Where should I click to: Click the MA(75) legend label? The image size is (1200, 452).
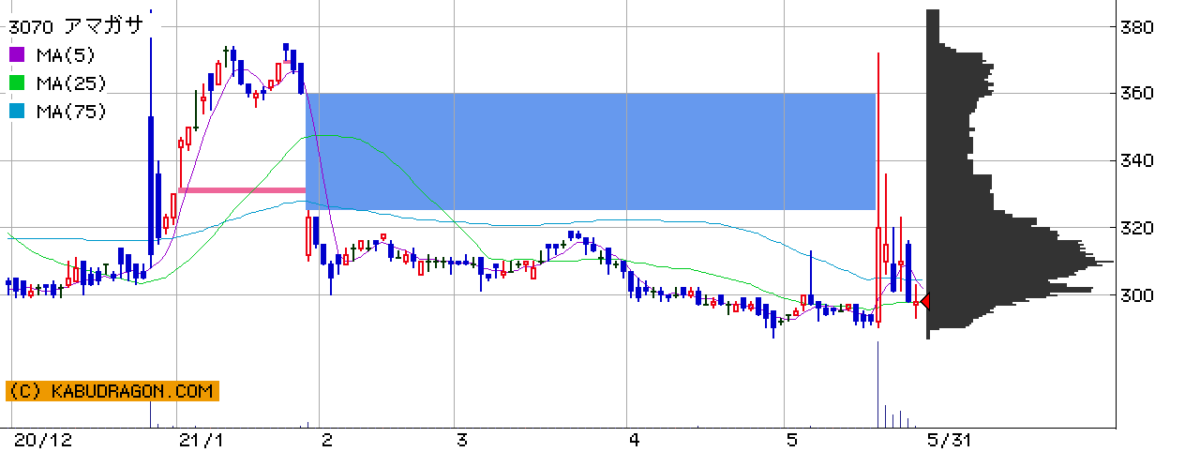69,111
